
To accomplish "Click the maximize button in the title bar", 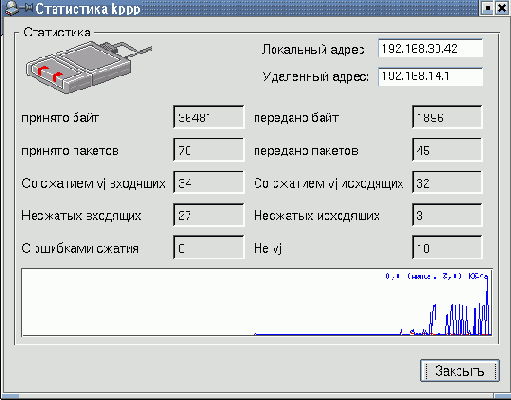I will (487, 8).
